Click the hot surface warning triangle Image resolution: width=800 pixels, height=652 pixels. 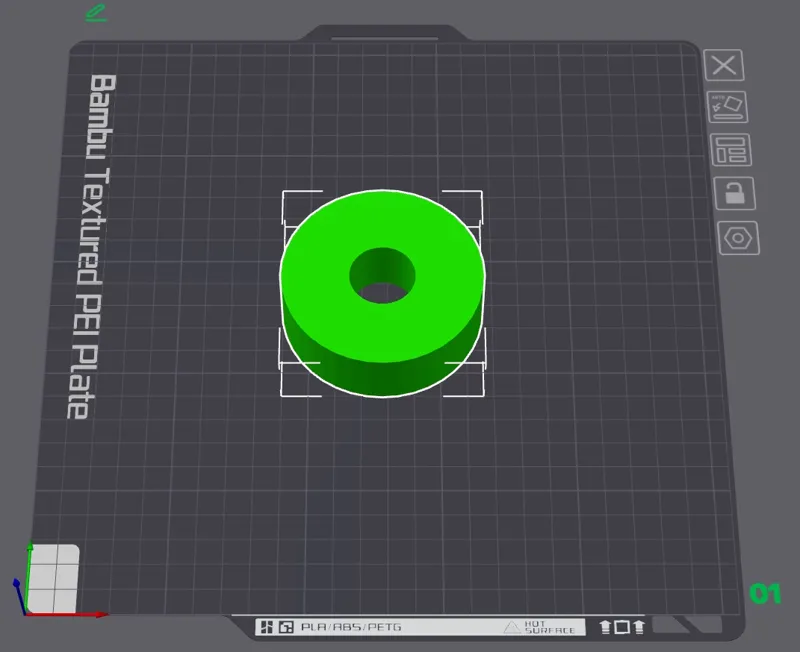pos(512,627)
